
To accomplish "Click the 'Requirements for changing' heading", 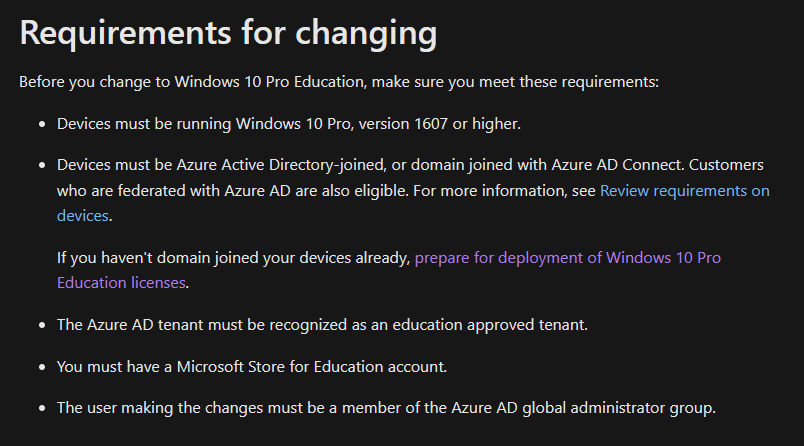I will (x=228, y=32).
